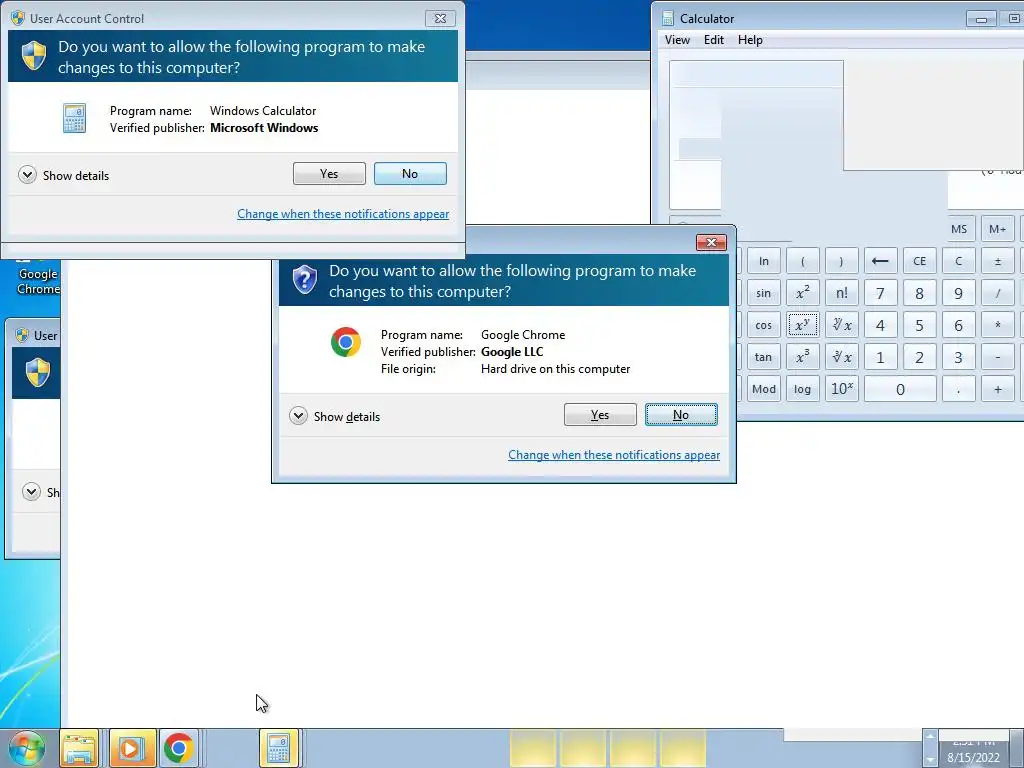This screenshot has width=1024, height=768.
Task: Open the View menu in Calculator
Action: 677,40
